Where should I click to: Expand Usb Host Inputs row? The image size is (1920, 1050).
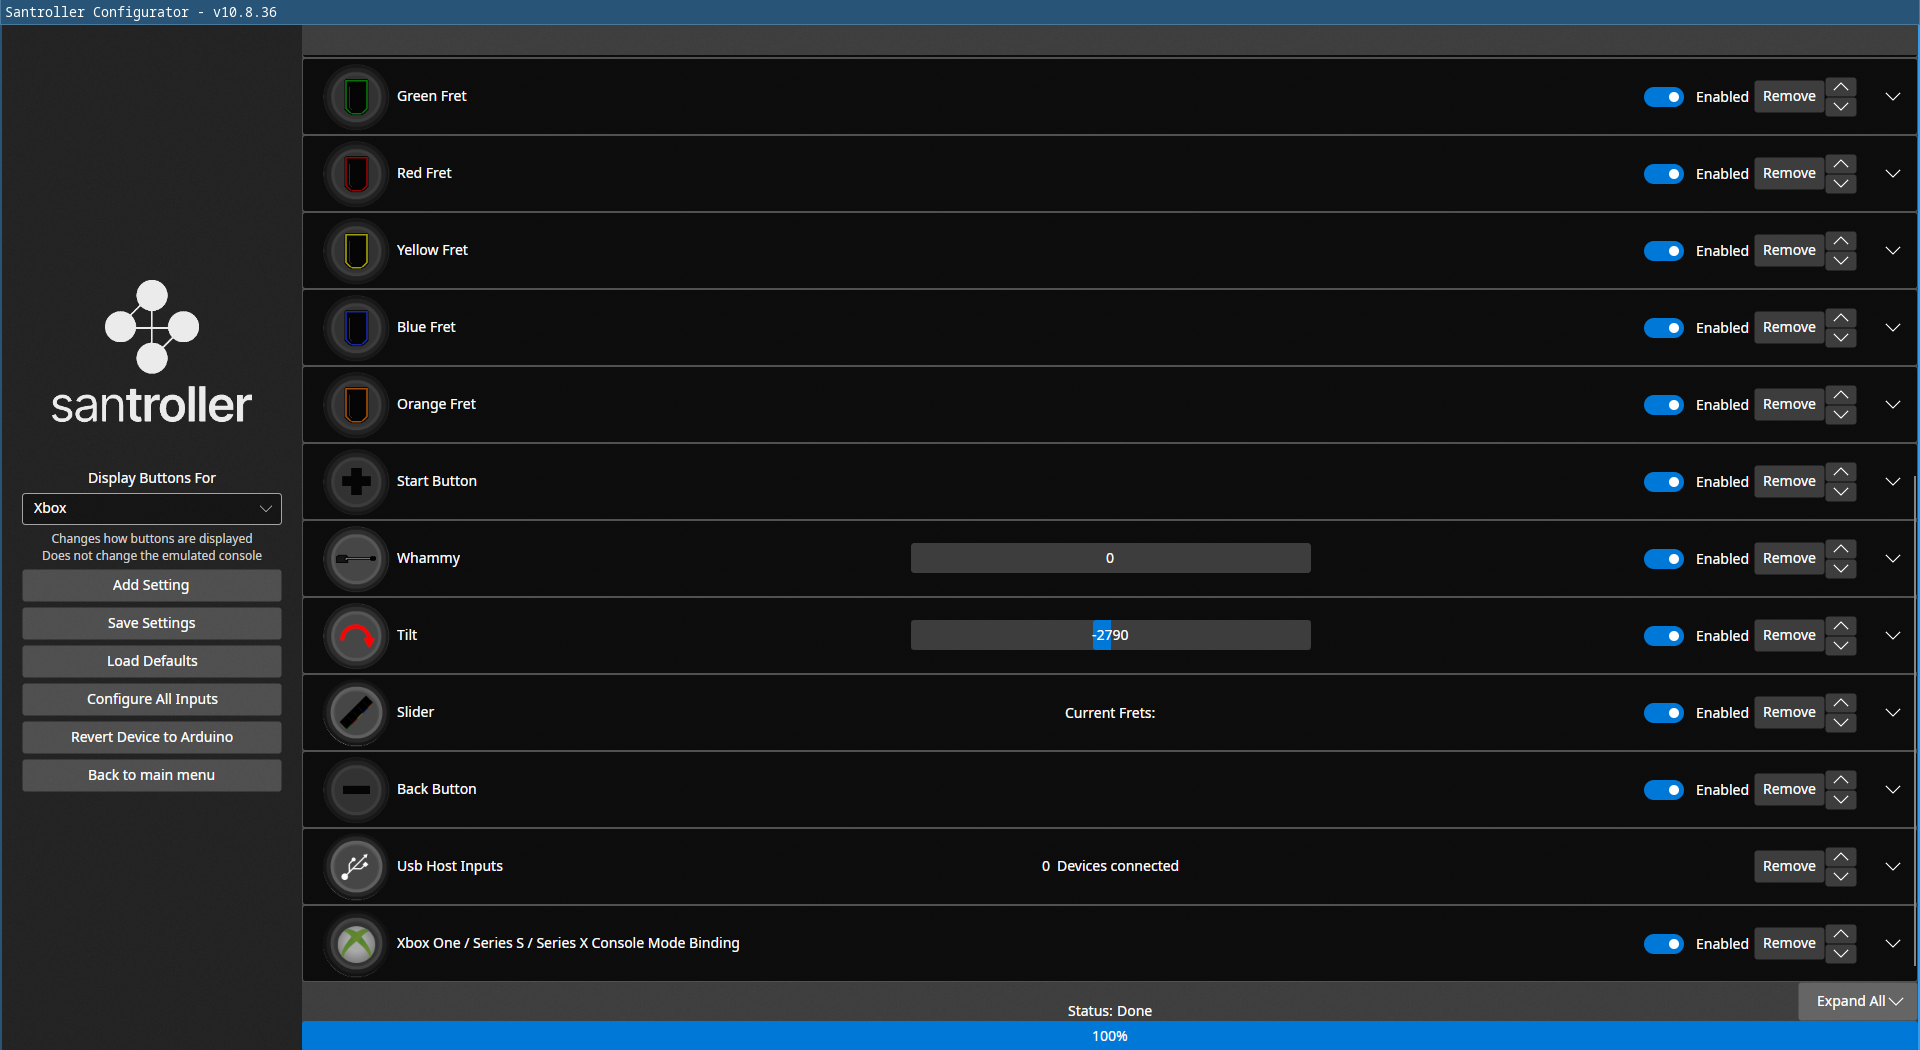coord(1892,867)
